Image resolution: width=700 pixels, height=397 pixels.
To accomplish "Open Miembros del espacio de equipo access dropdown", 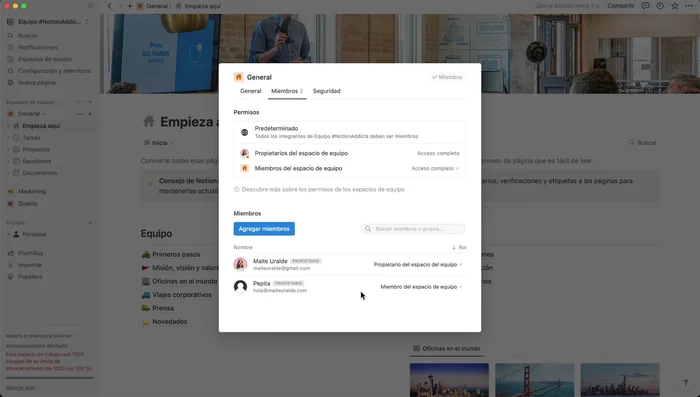I will point(435,168).
